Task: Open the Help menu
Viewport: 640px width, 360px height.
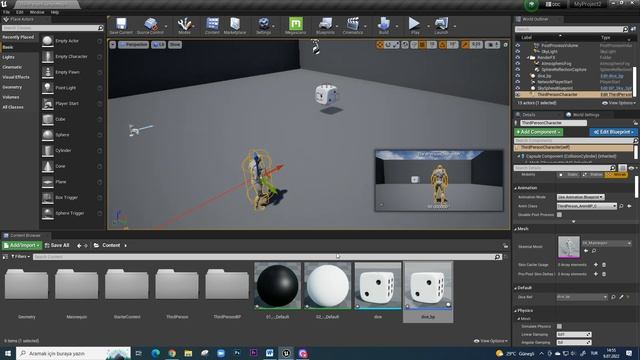Action: [55, 12]
